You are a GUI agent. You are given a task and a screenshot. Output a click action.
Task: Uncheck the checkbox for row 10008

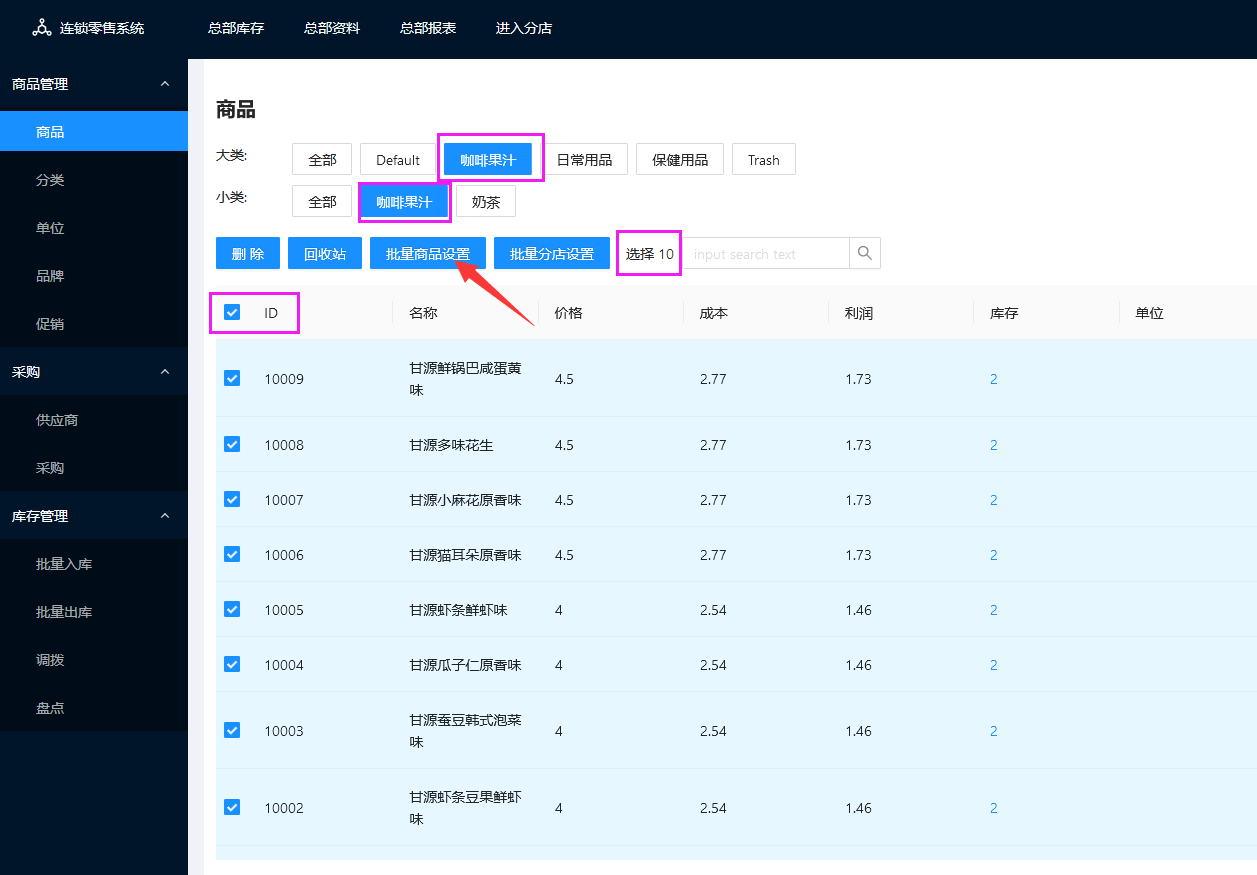[x=232, y=444]
